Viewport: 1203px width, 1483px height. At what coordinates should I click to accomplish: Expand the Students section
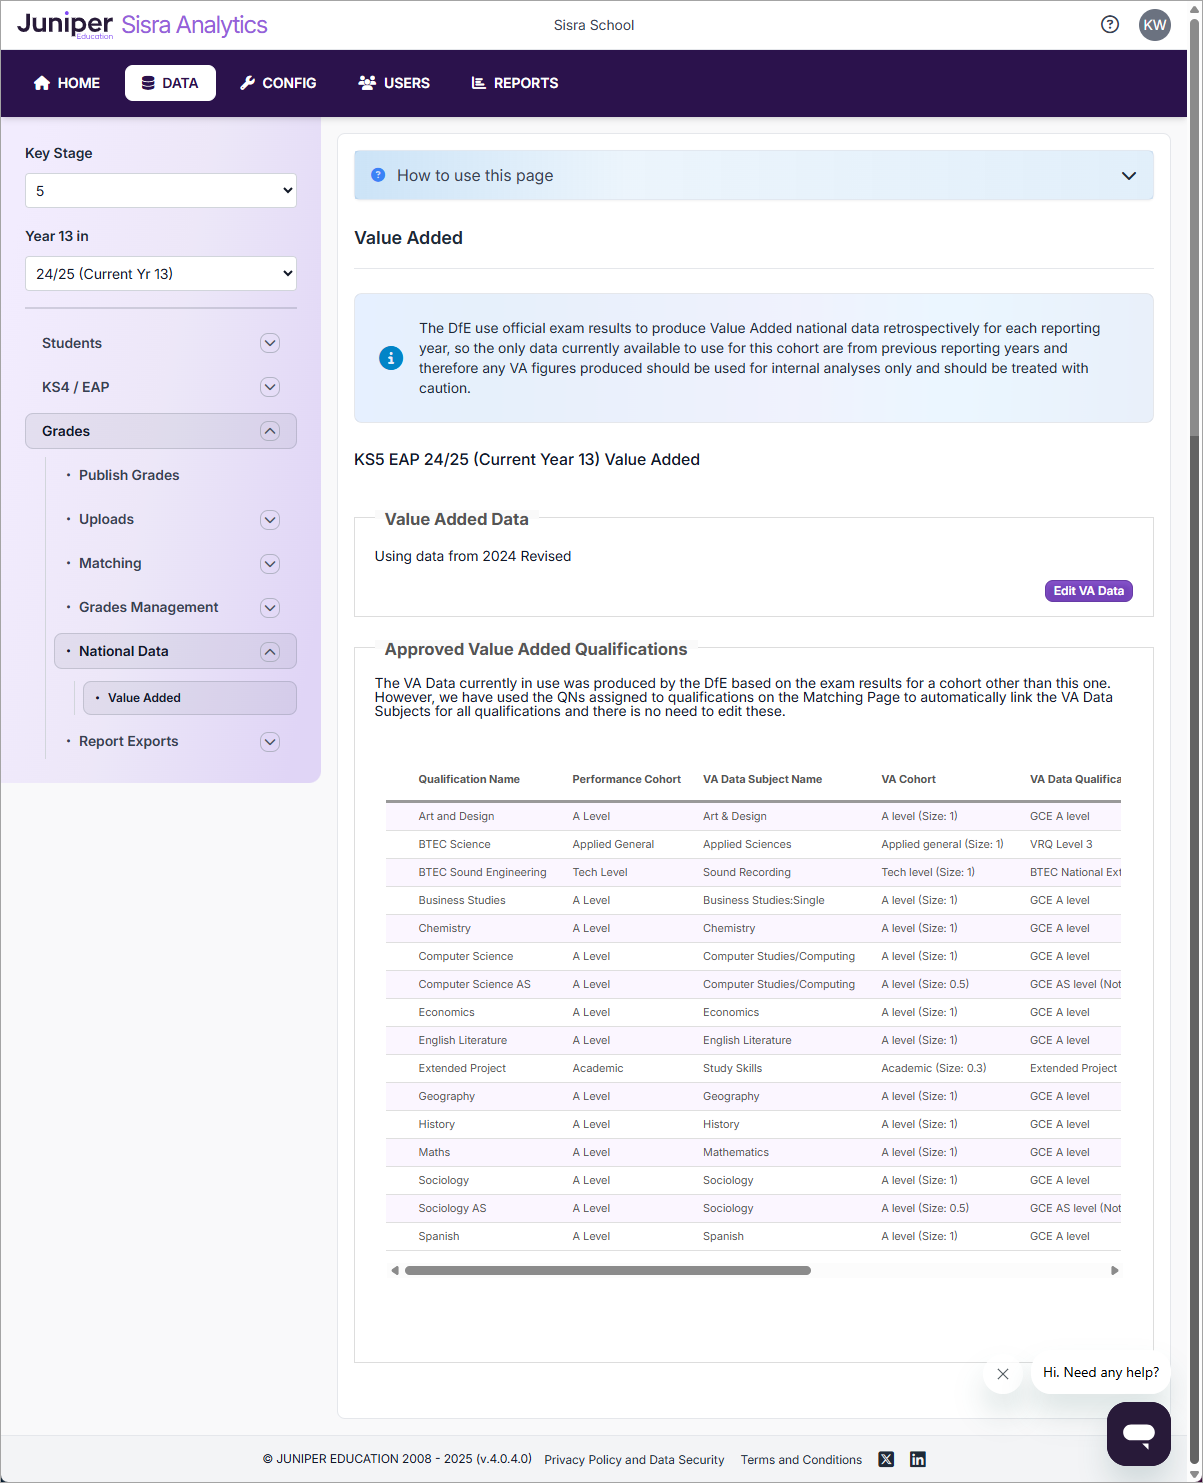[x=270, y=343]
